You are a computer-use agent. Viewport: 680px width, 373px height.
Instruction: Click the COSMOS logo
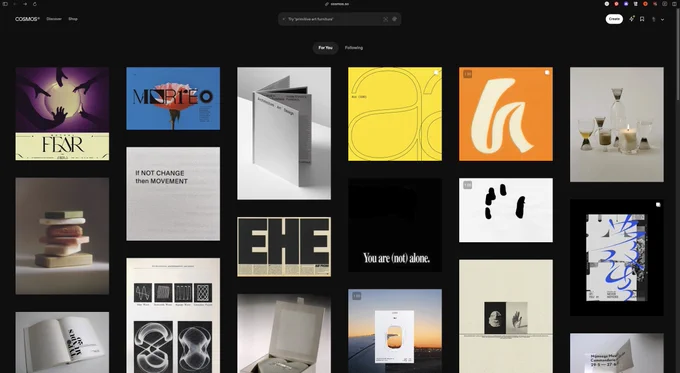27,19
